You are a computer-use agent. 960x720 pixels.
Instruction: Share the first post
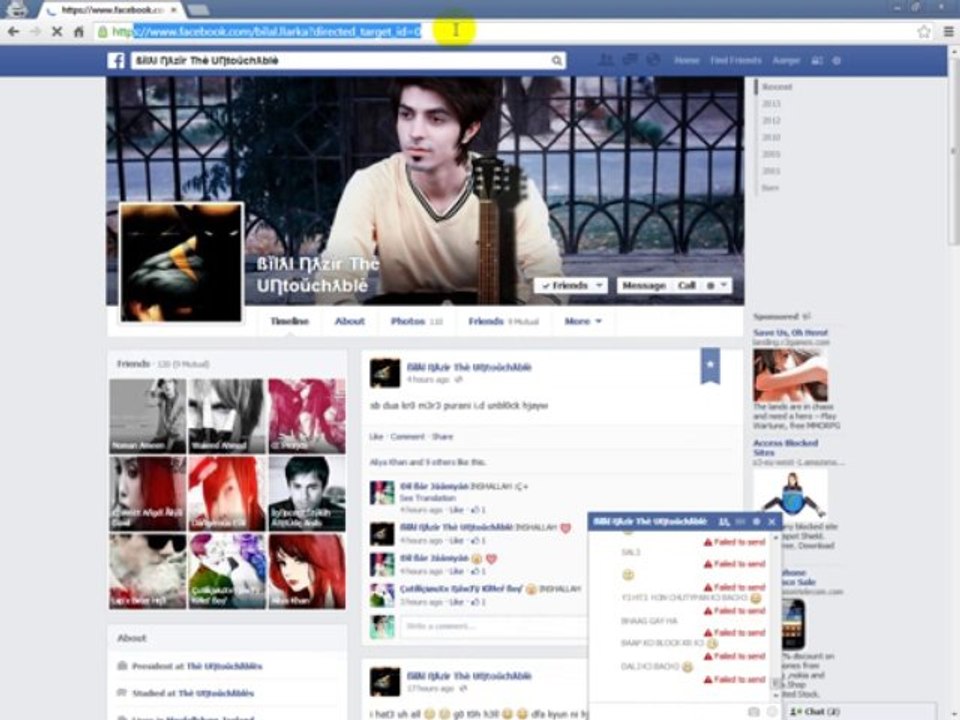[x=442, y=437]
